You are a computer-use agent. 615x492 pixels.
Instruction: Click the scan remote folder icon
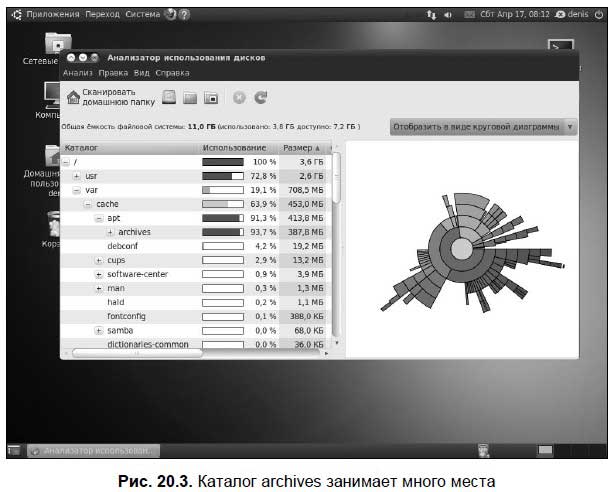point(211,98)
